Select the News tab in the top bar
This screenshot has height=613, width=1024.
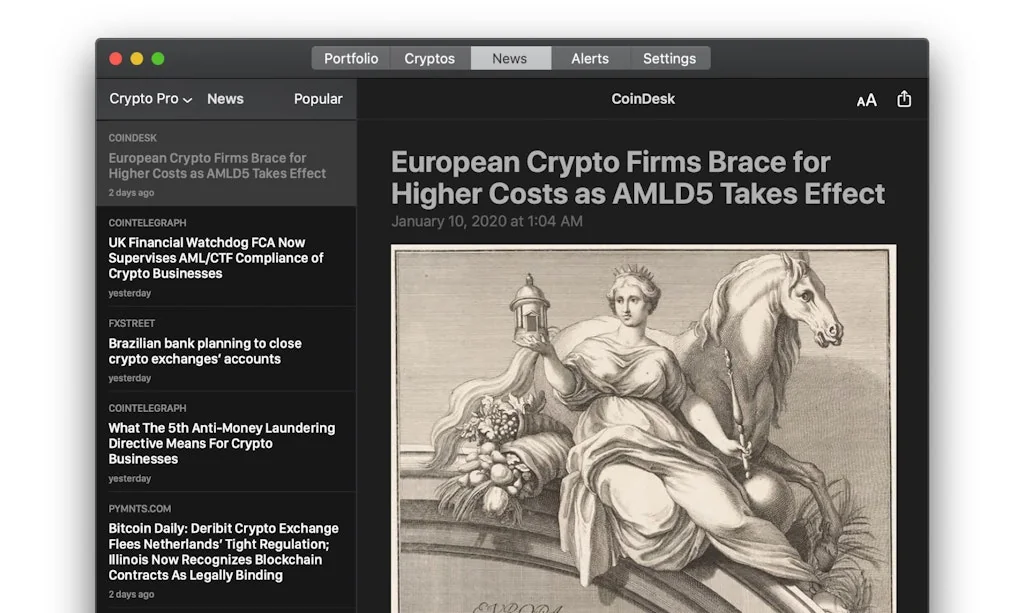tap(510, 58)
